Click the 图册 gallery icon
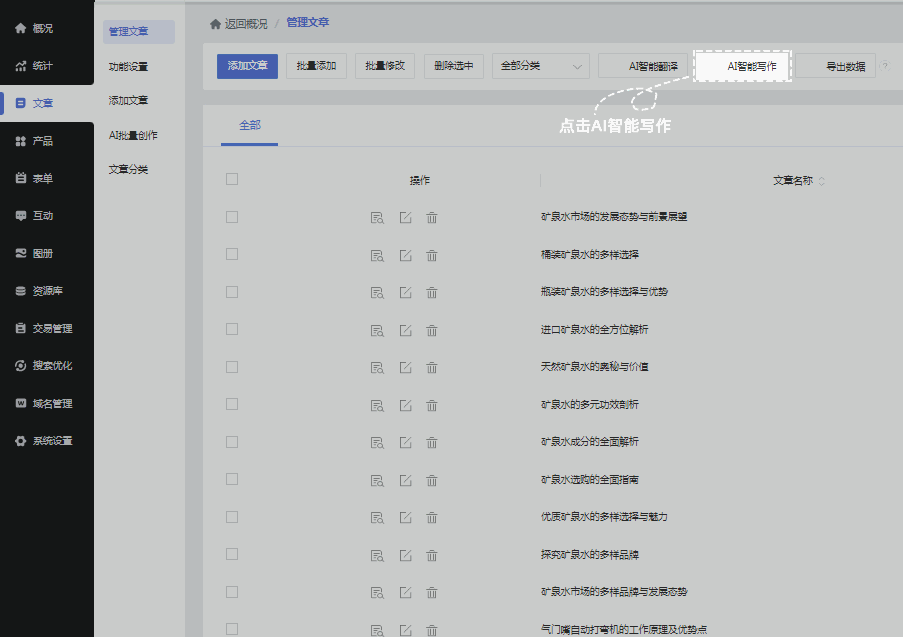Viewport: 903px width, 637px height. click(x=21, y=253)
